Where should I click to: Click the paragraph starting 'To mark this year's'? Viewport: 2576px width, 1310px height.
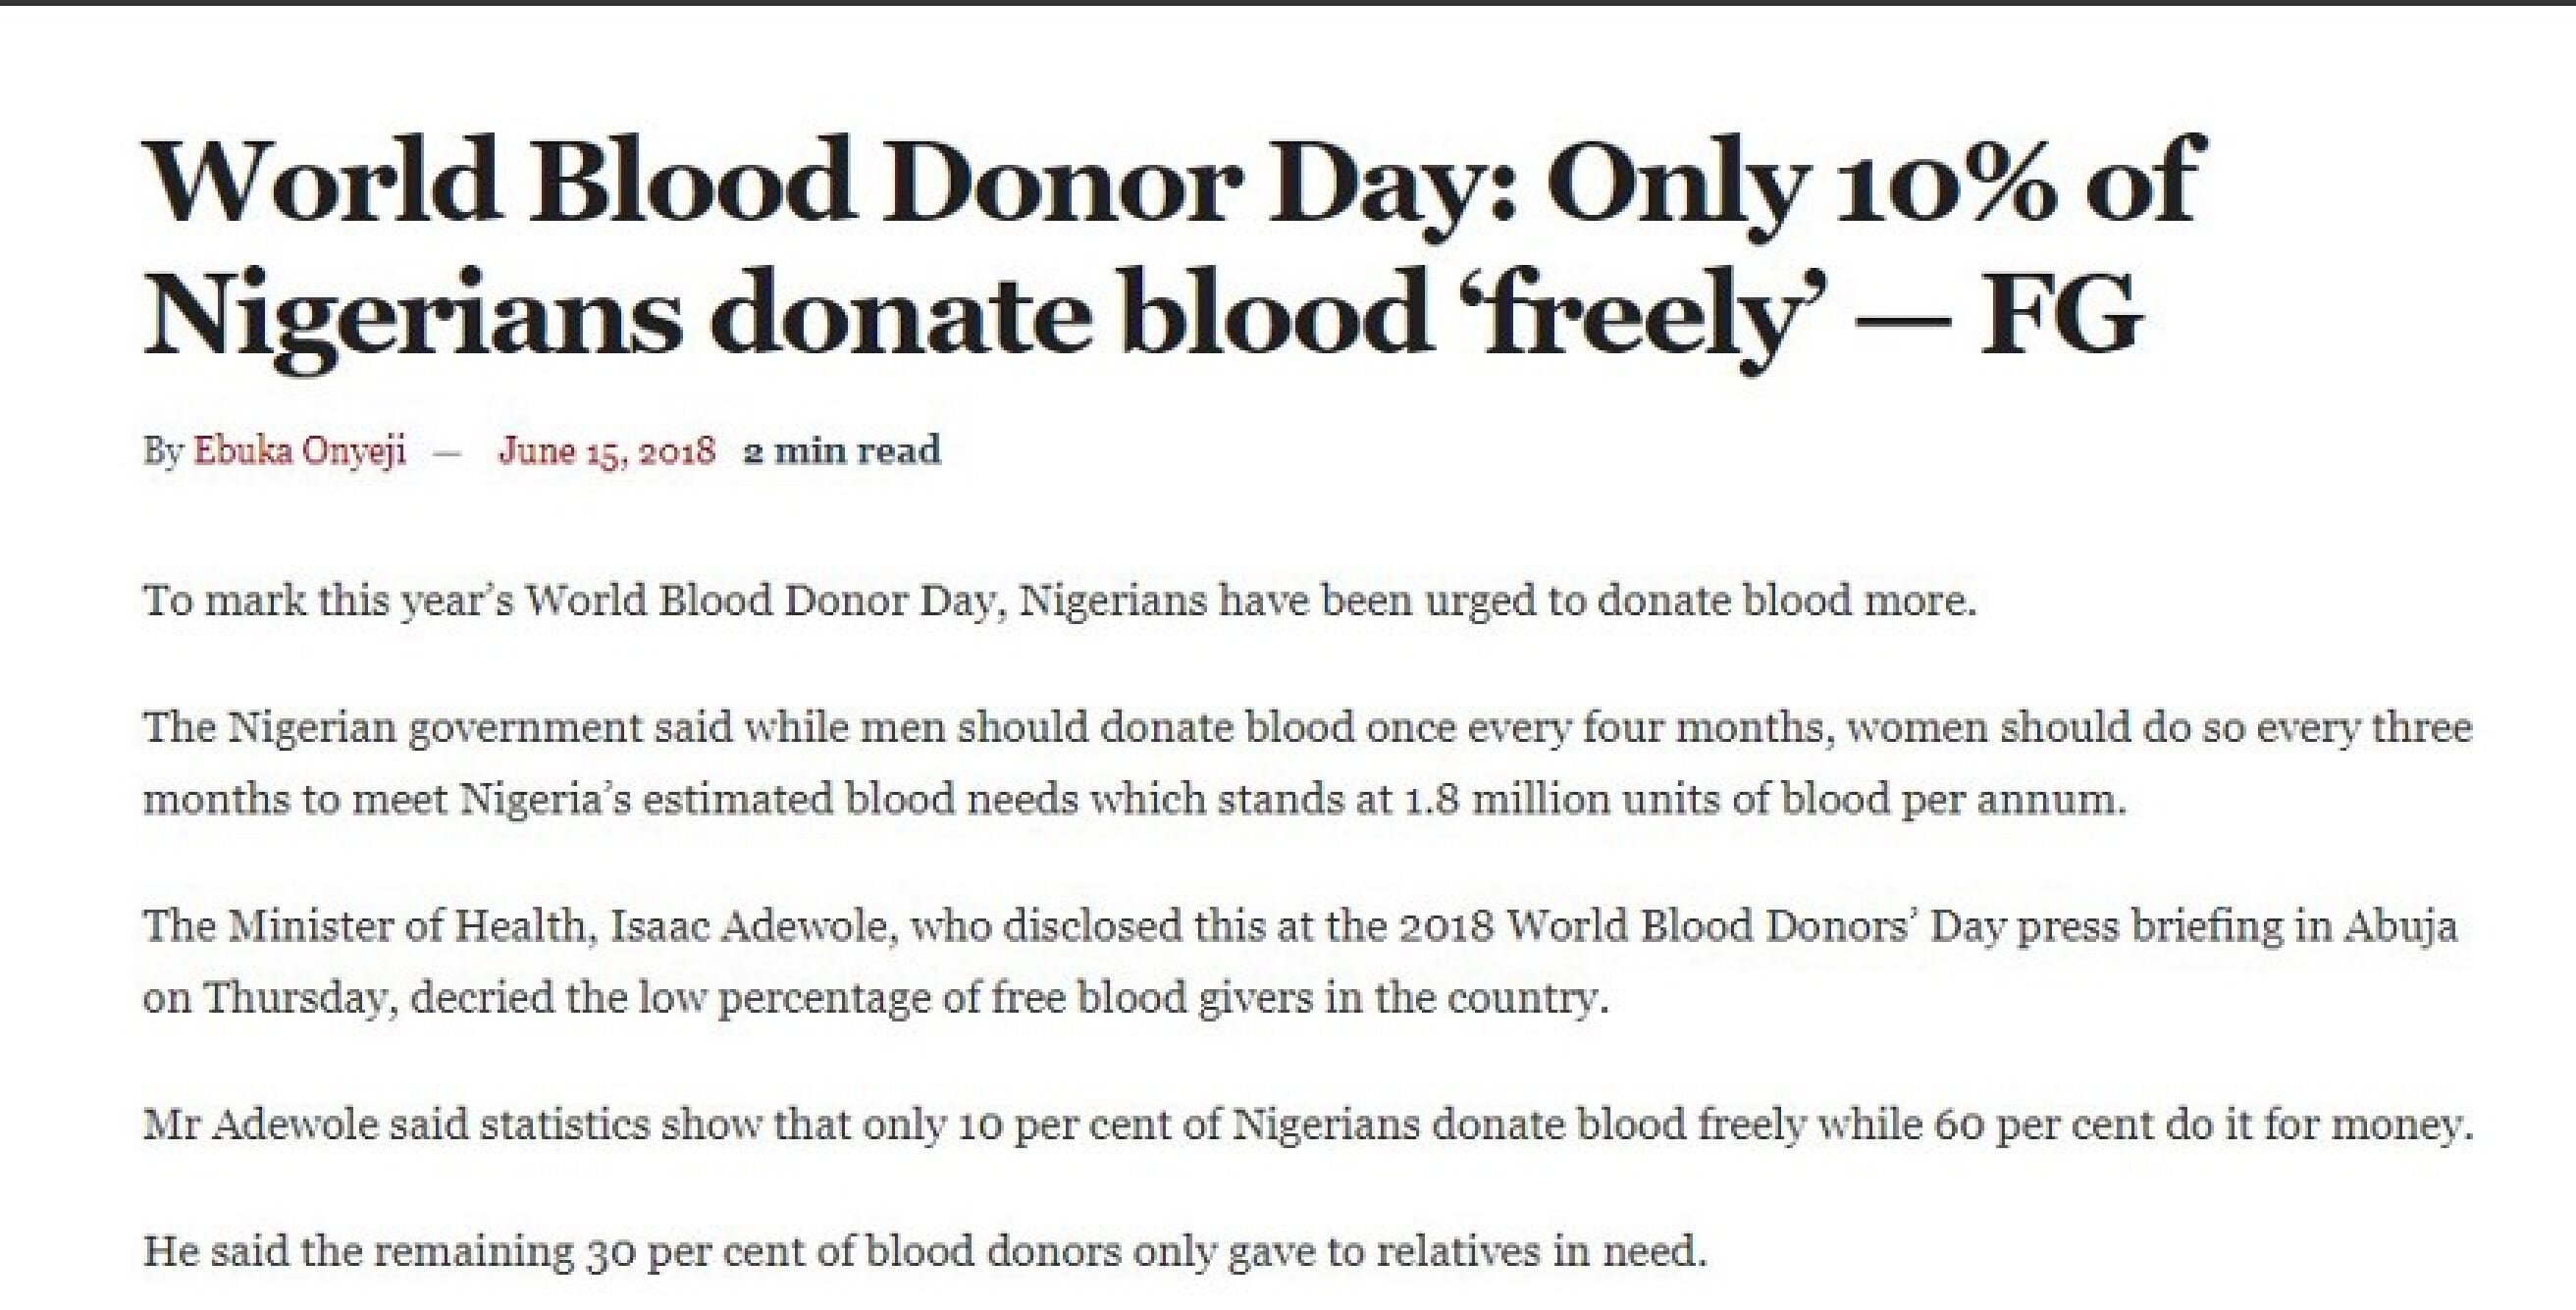(1060, 601)
